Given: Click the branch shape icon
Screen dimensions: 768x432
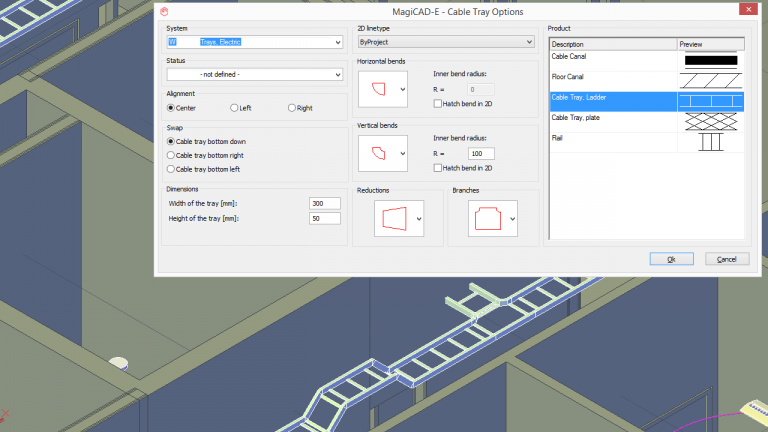Looking at the screenshot, I should pyautogui.click(x=488, y=218).
